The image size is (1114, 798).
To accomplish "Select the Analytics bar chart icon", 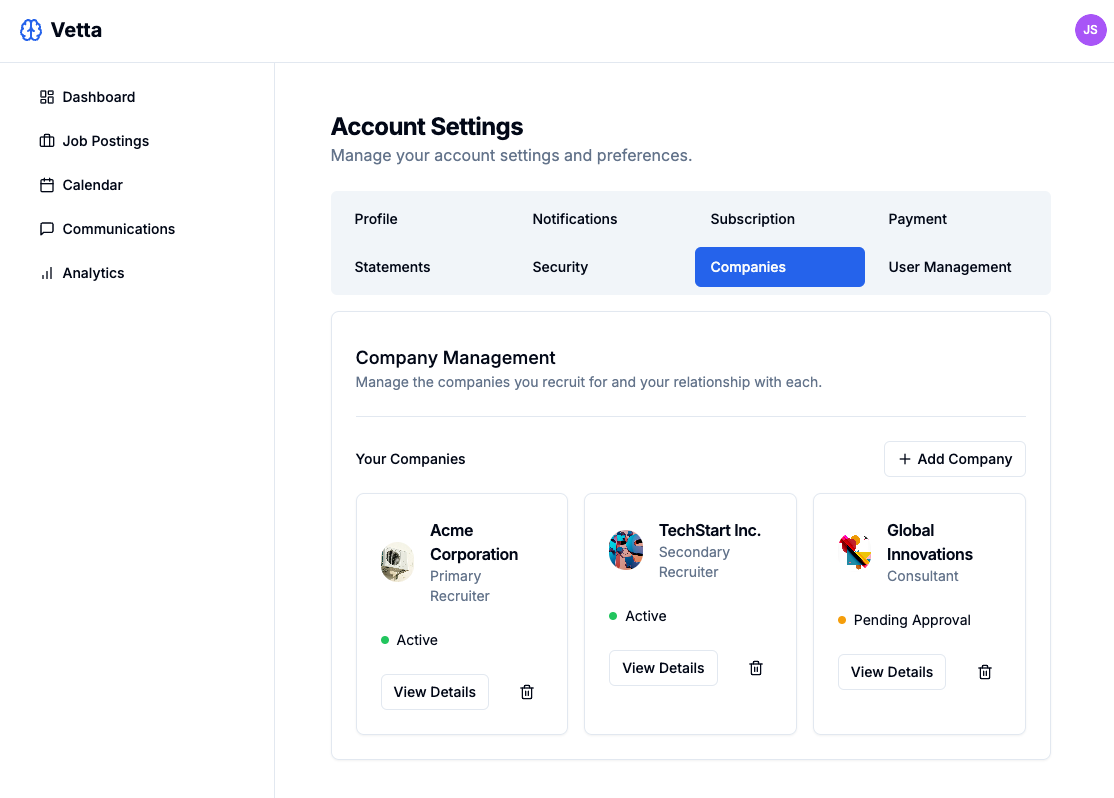I will (x=46, y=272).
